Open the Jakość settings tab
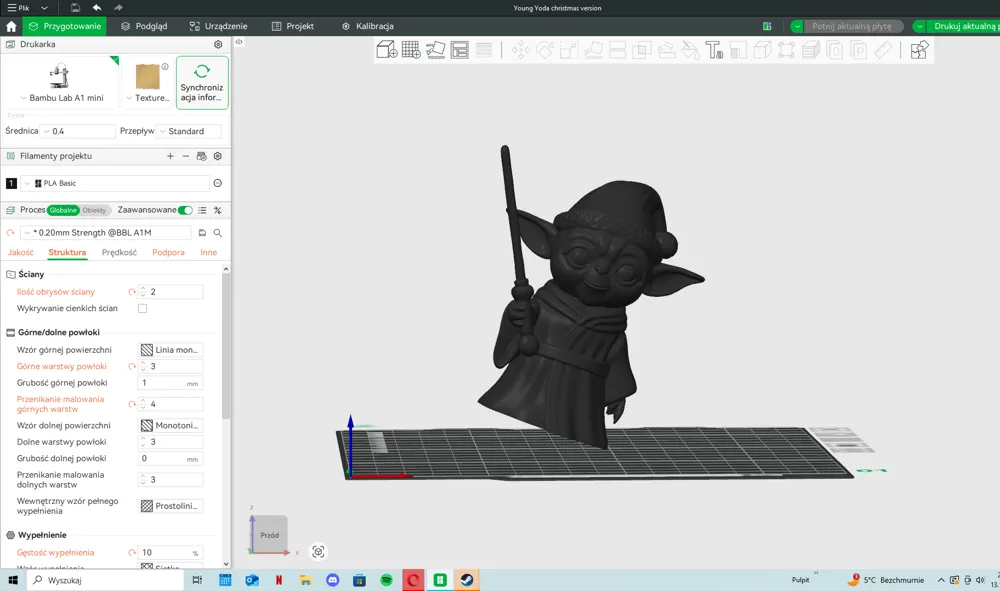1000x591 pixels. click(21, 252)
